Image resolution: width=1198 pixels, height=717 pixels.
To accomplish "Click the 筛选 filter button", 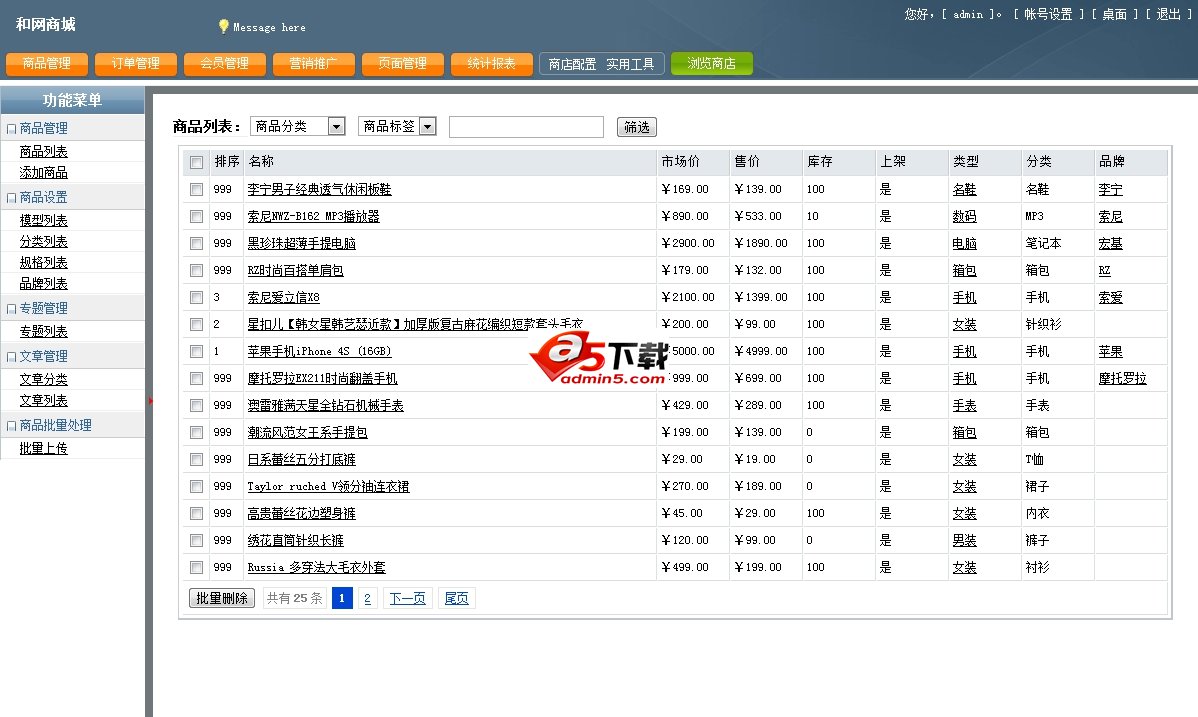I will coord(636,127).
